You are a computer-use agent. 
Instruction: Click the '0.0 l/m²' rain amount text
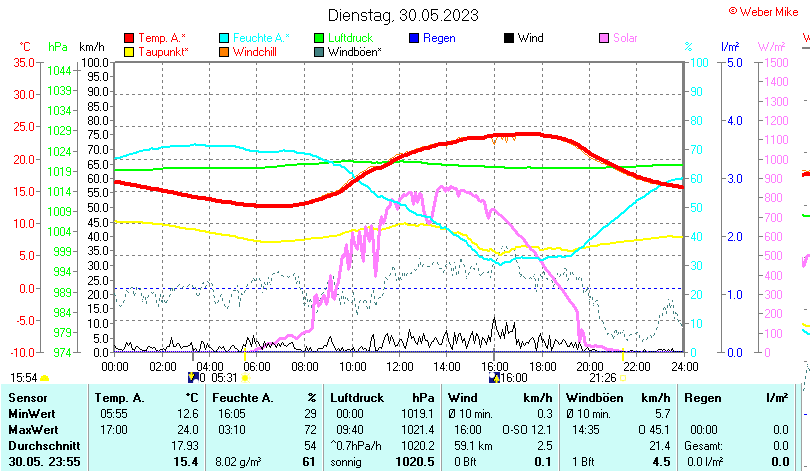click(705, 462)
